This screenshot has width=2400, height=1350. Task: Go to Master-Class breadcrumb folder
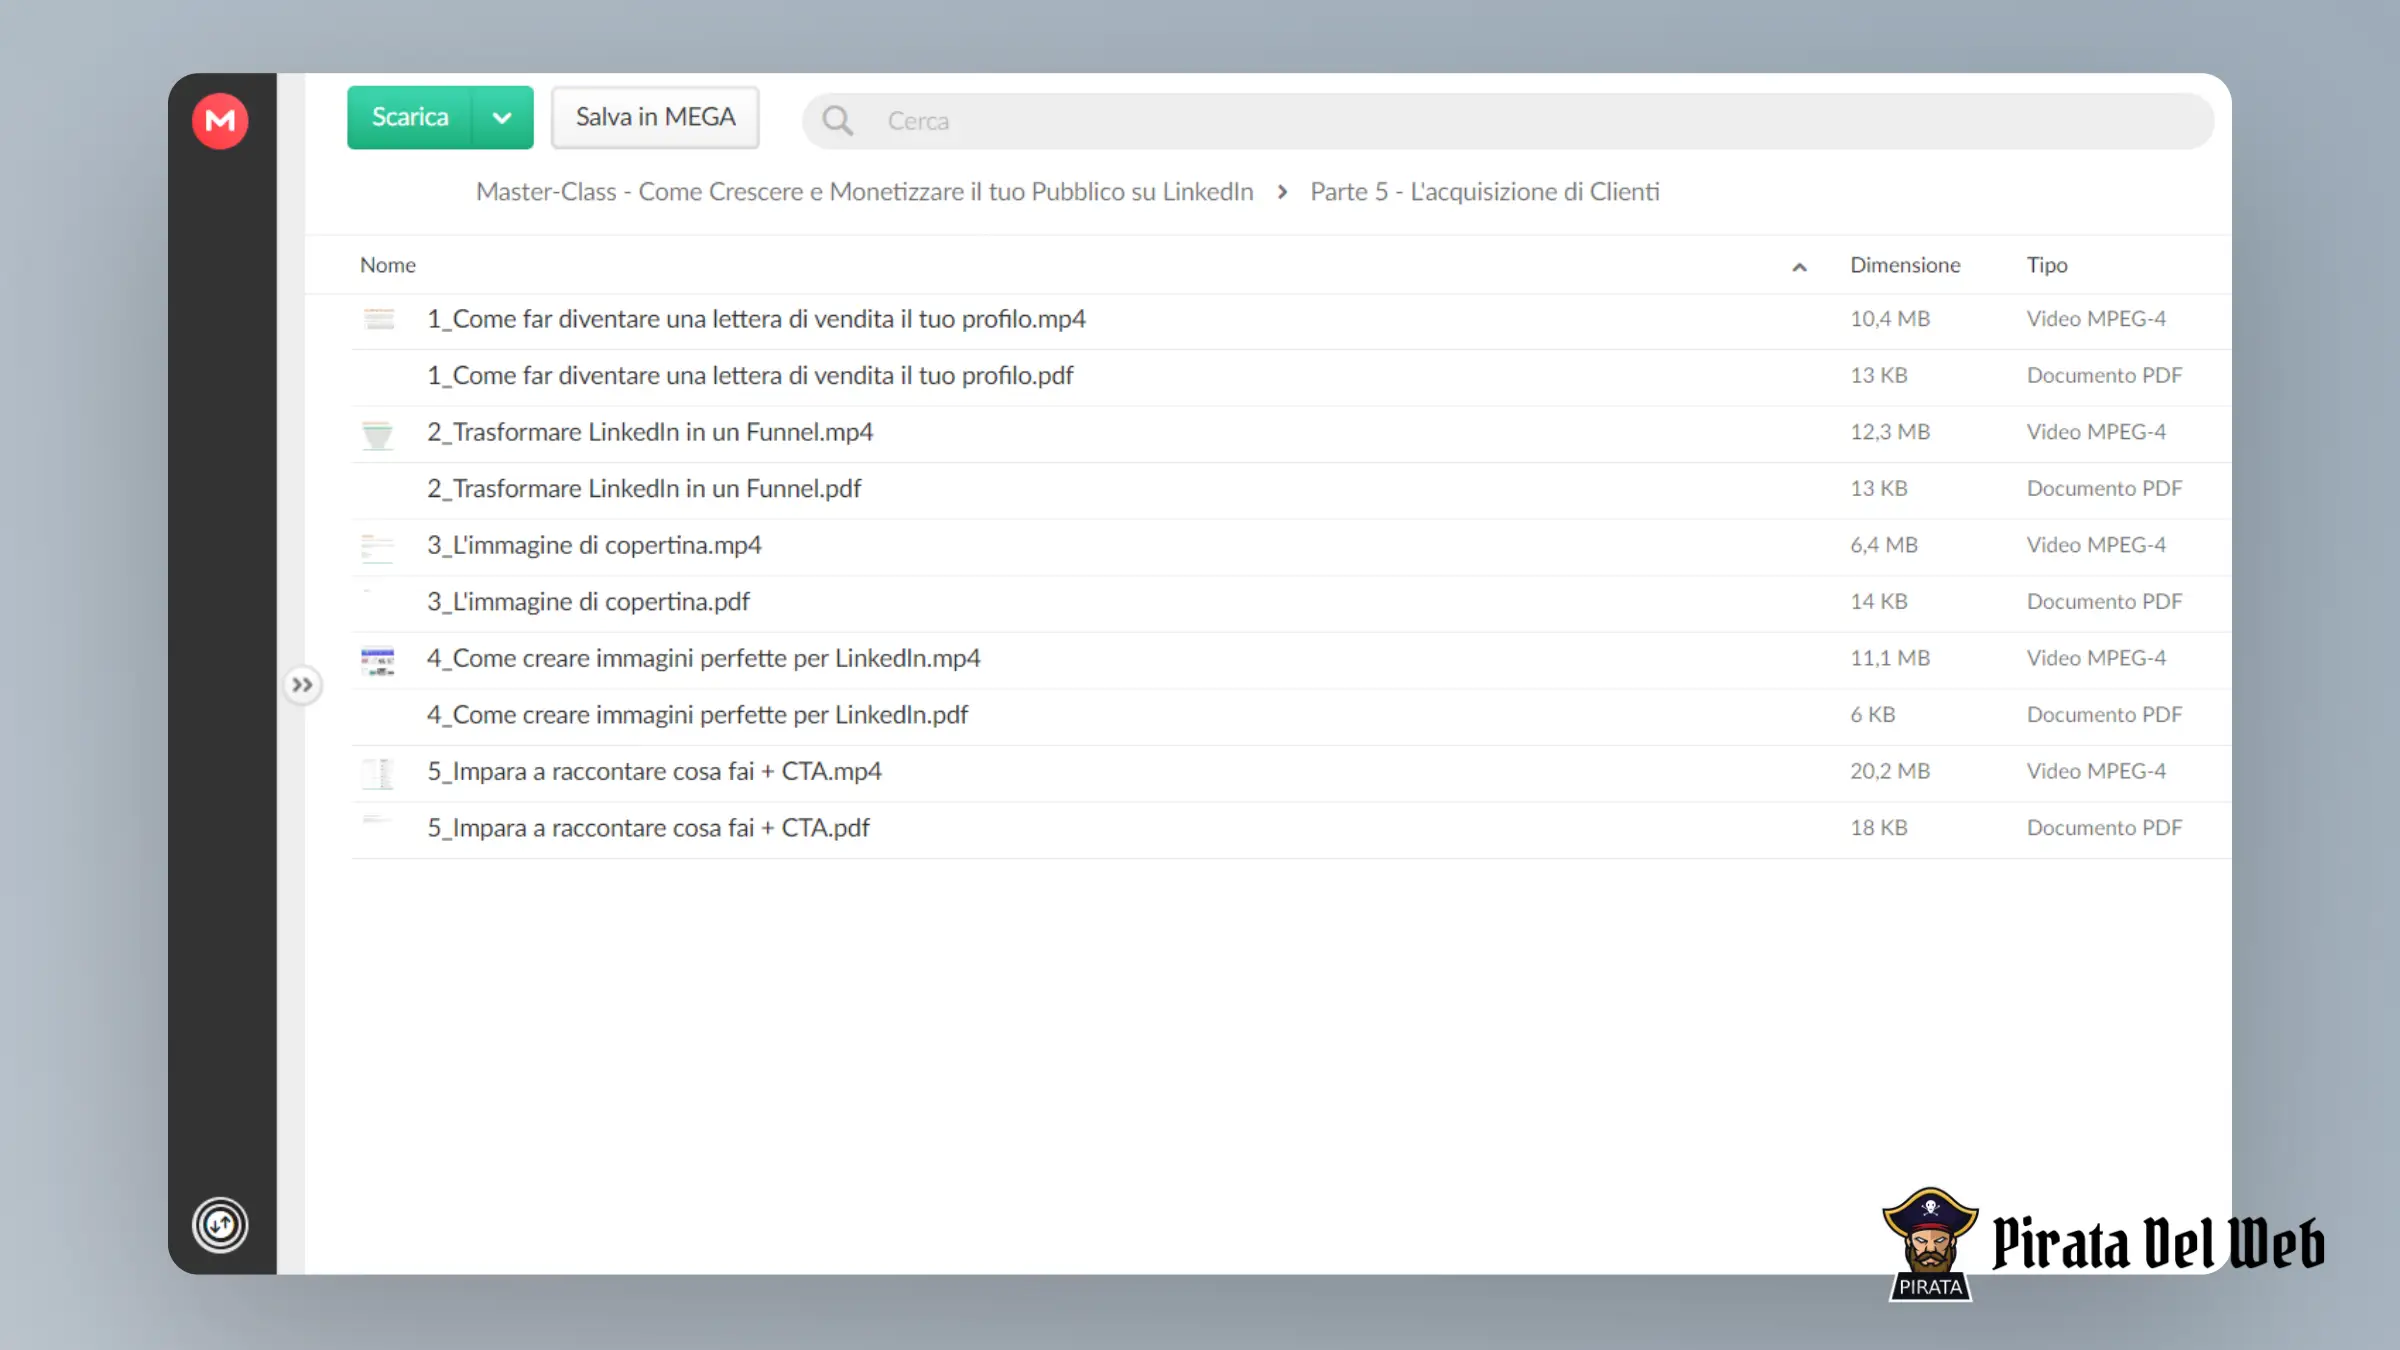[864, 192]
